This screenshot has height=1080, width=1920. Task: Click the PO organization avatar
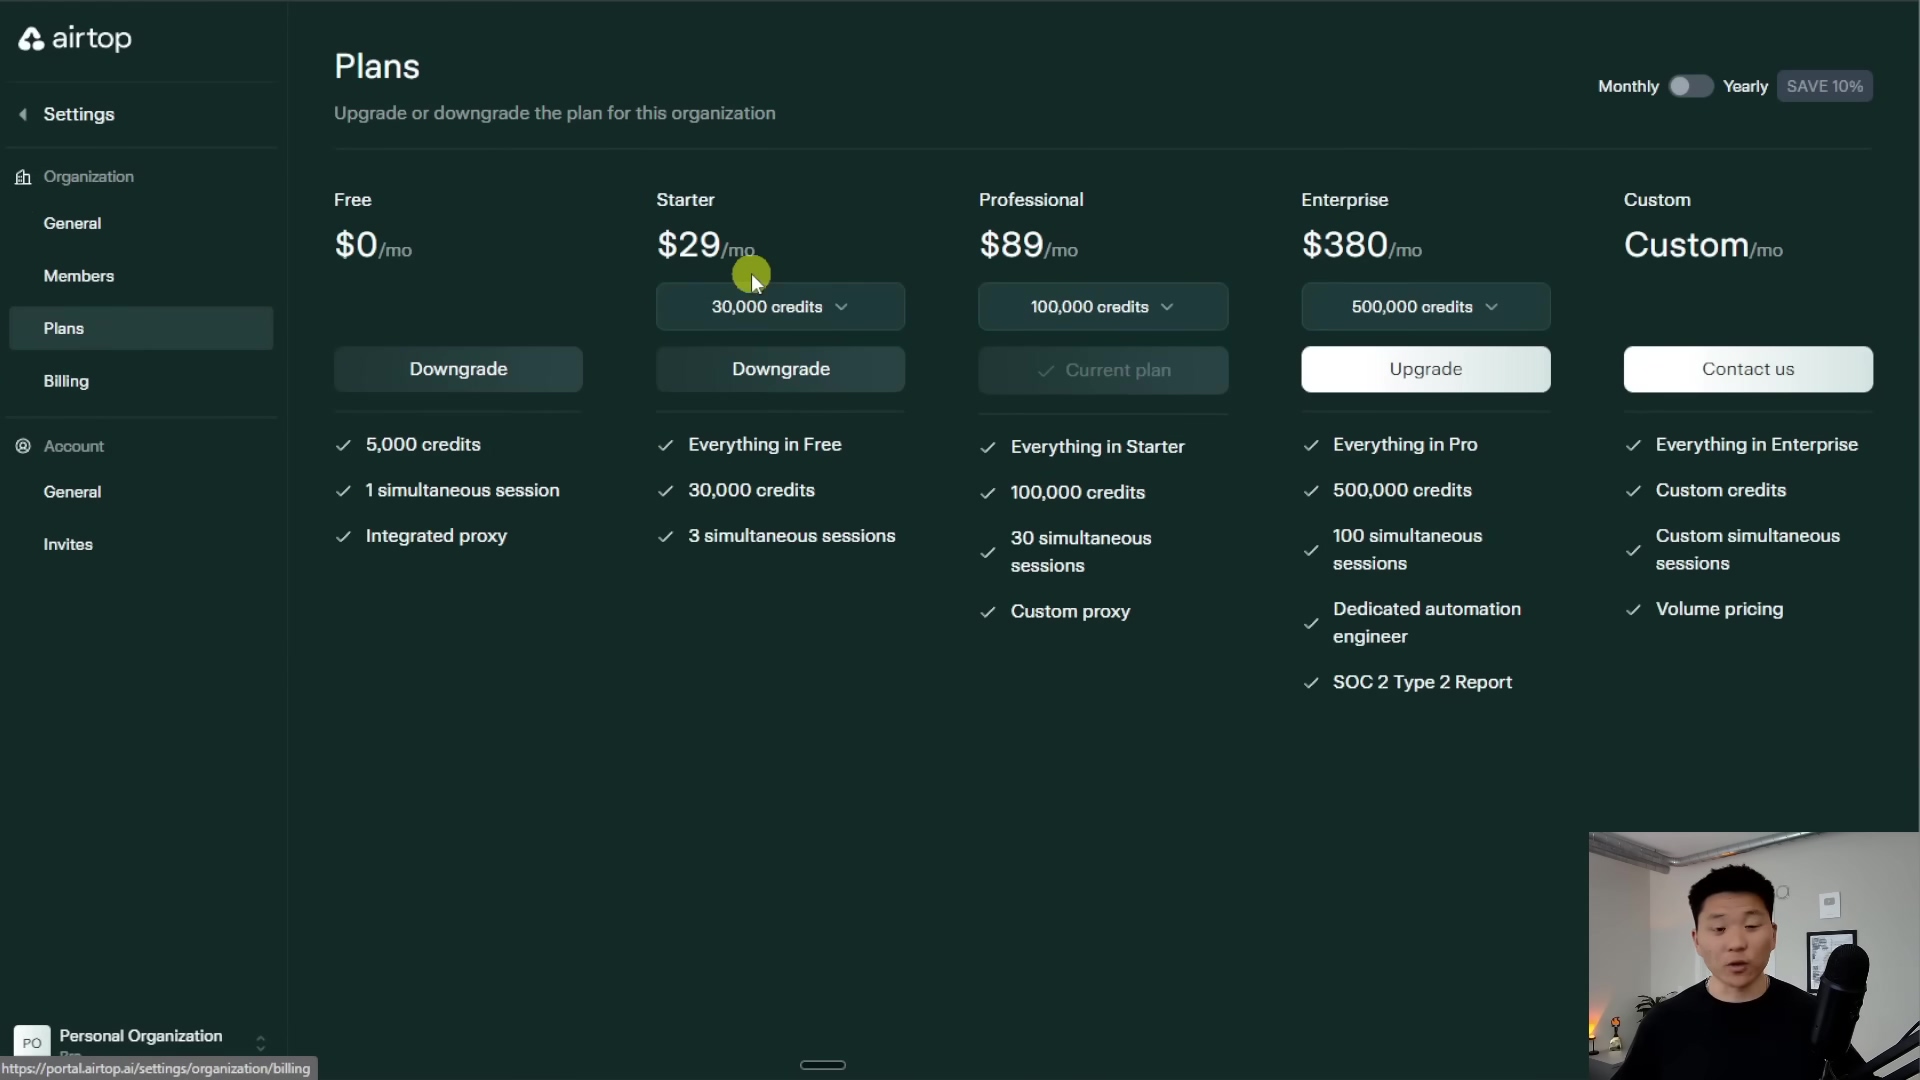(x=31, y=1042)
